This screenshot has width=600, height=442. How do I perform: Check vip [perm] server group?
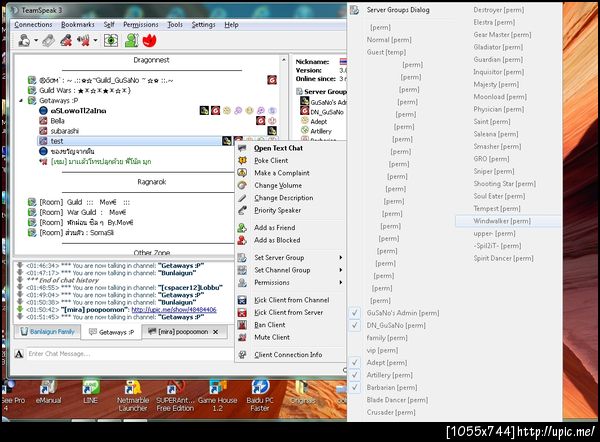point(382,350)
